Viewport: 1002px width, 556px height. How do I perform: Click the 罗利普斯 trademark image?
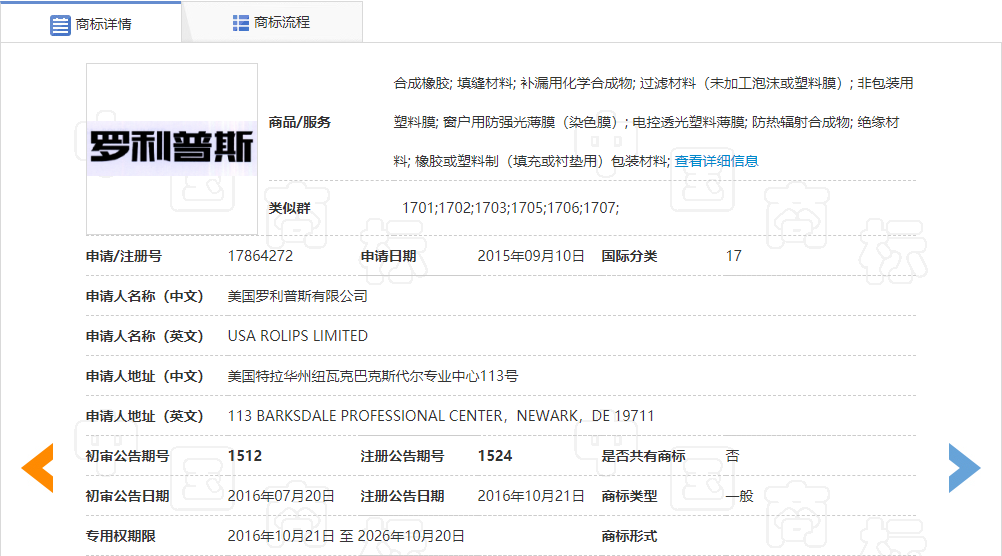pos(172,149)
